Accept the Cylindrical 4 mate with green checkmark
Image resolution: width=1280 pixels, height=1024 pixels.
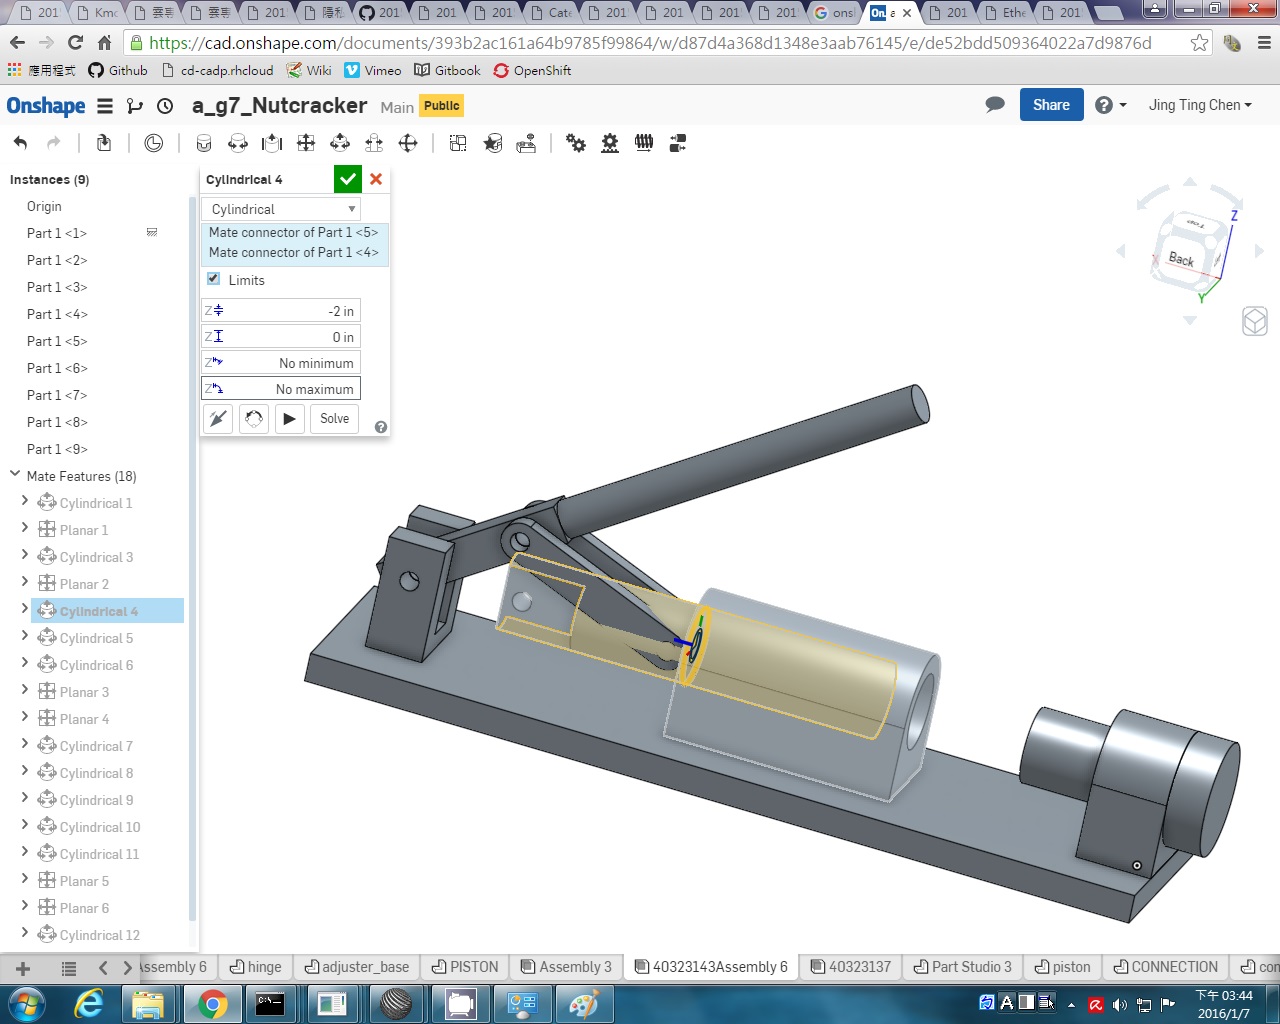pos(347,179)
